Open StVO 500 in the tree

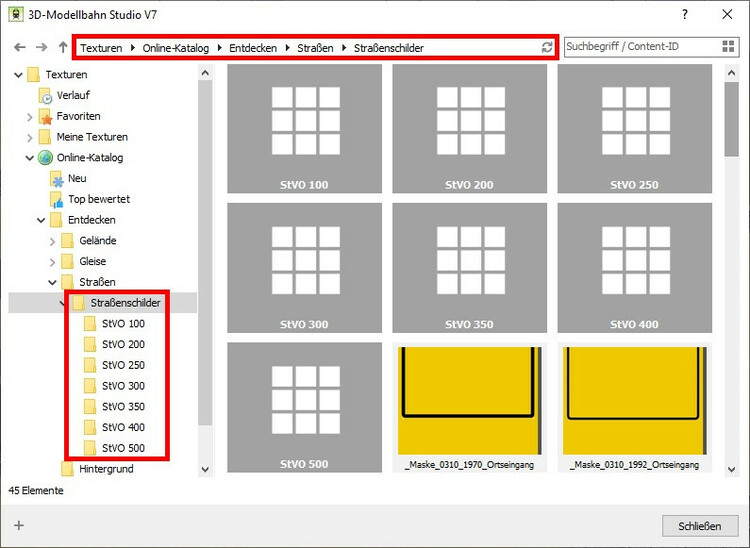point(114,448)
